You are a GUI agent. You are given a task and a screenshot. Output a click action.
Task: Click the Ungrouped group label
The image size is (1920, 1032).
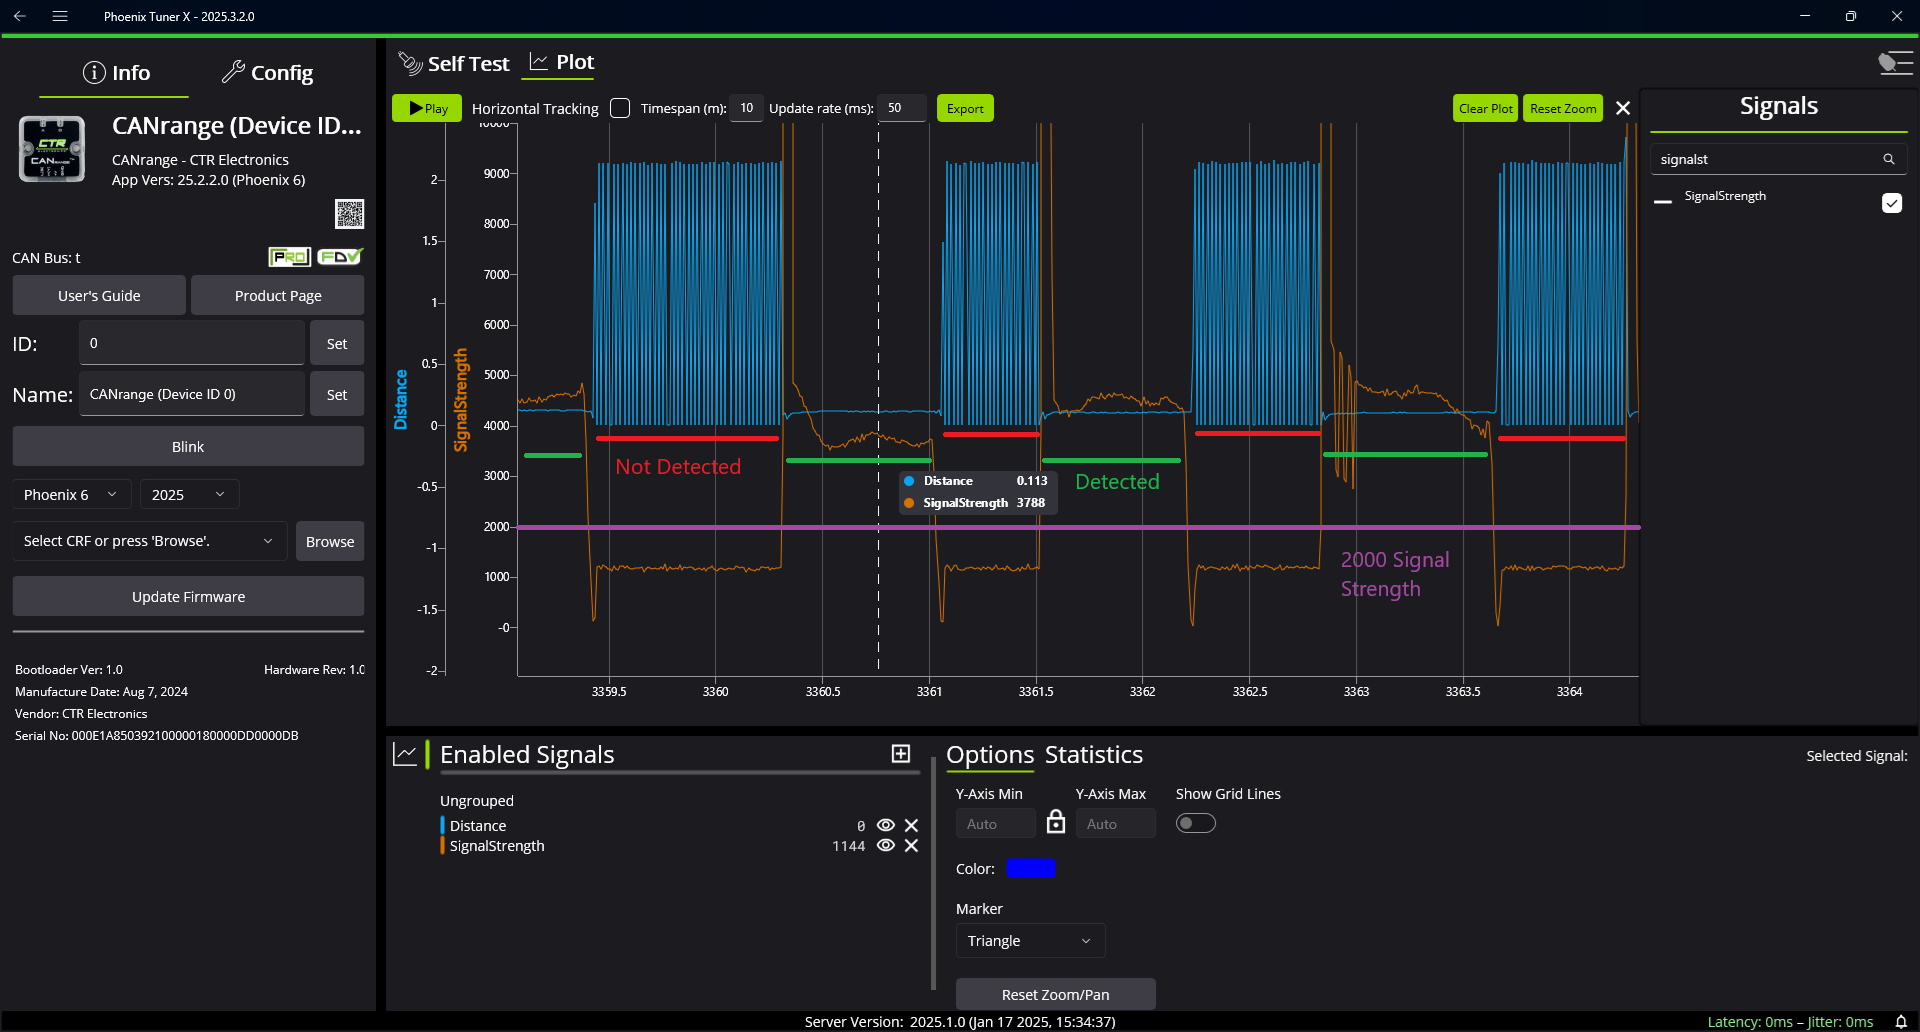[477, 801]
